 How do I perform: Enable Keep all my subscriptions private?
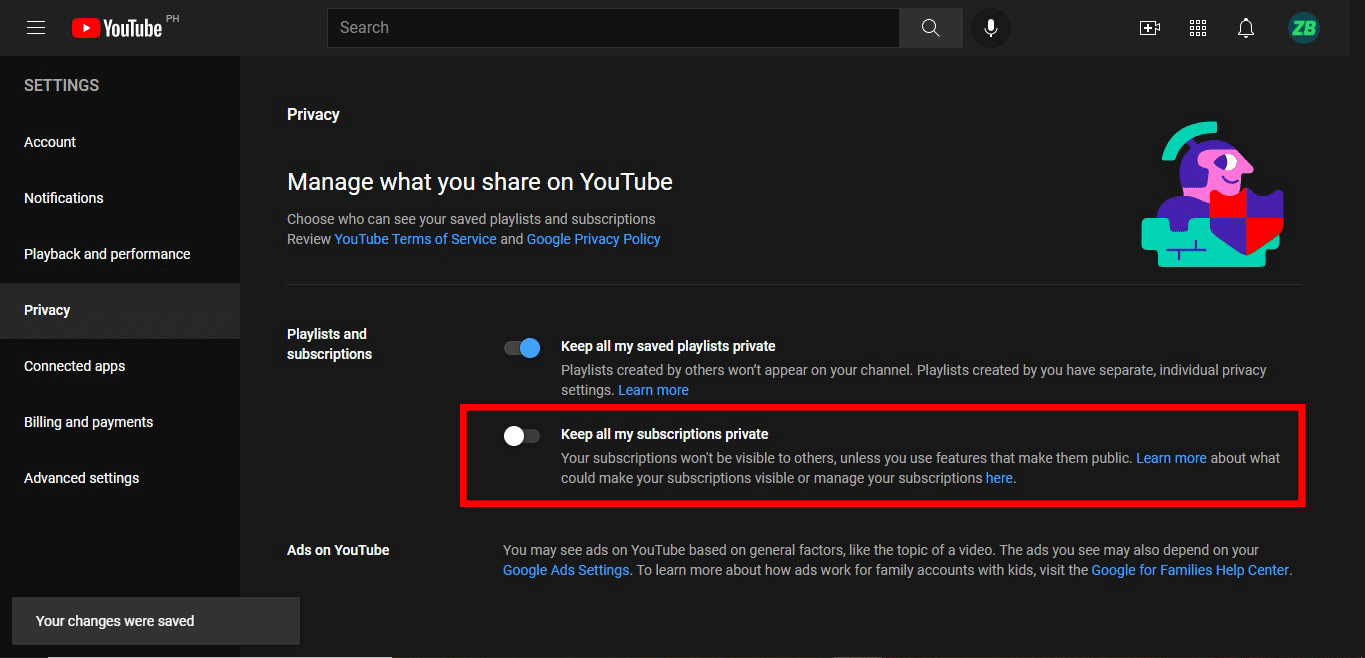pyautogui.click(x=521, y=435)
